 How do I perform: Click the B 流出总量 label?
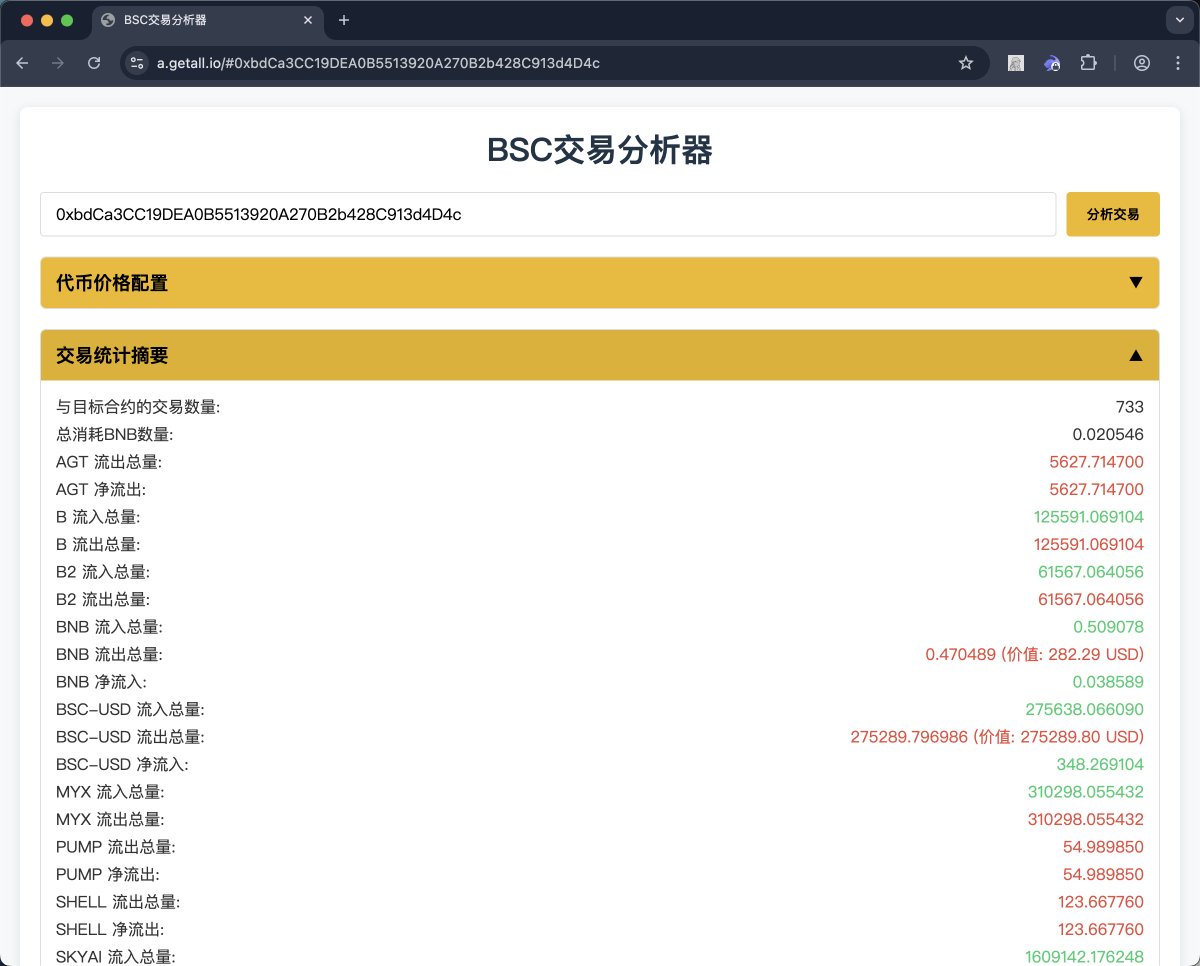(98, 545)
